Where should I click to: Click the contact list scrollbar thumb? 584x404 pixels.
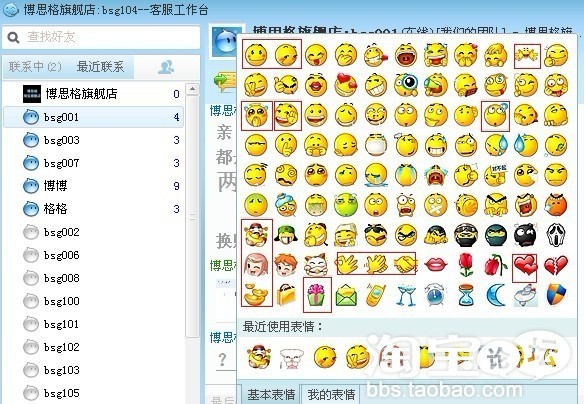[192, 216]
